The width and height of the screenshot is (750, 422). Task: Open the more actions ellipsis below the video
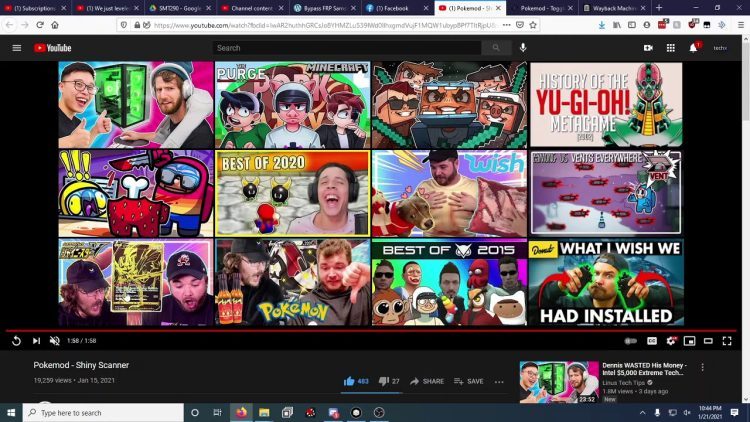click(x=499, y=382)
